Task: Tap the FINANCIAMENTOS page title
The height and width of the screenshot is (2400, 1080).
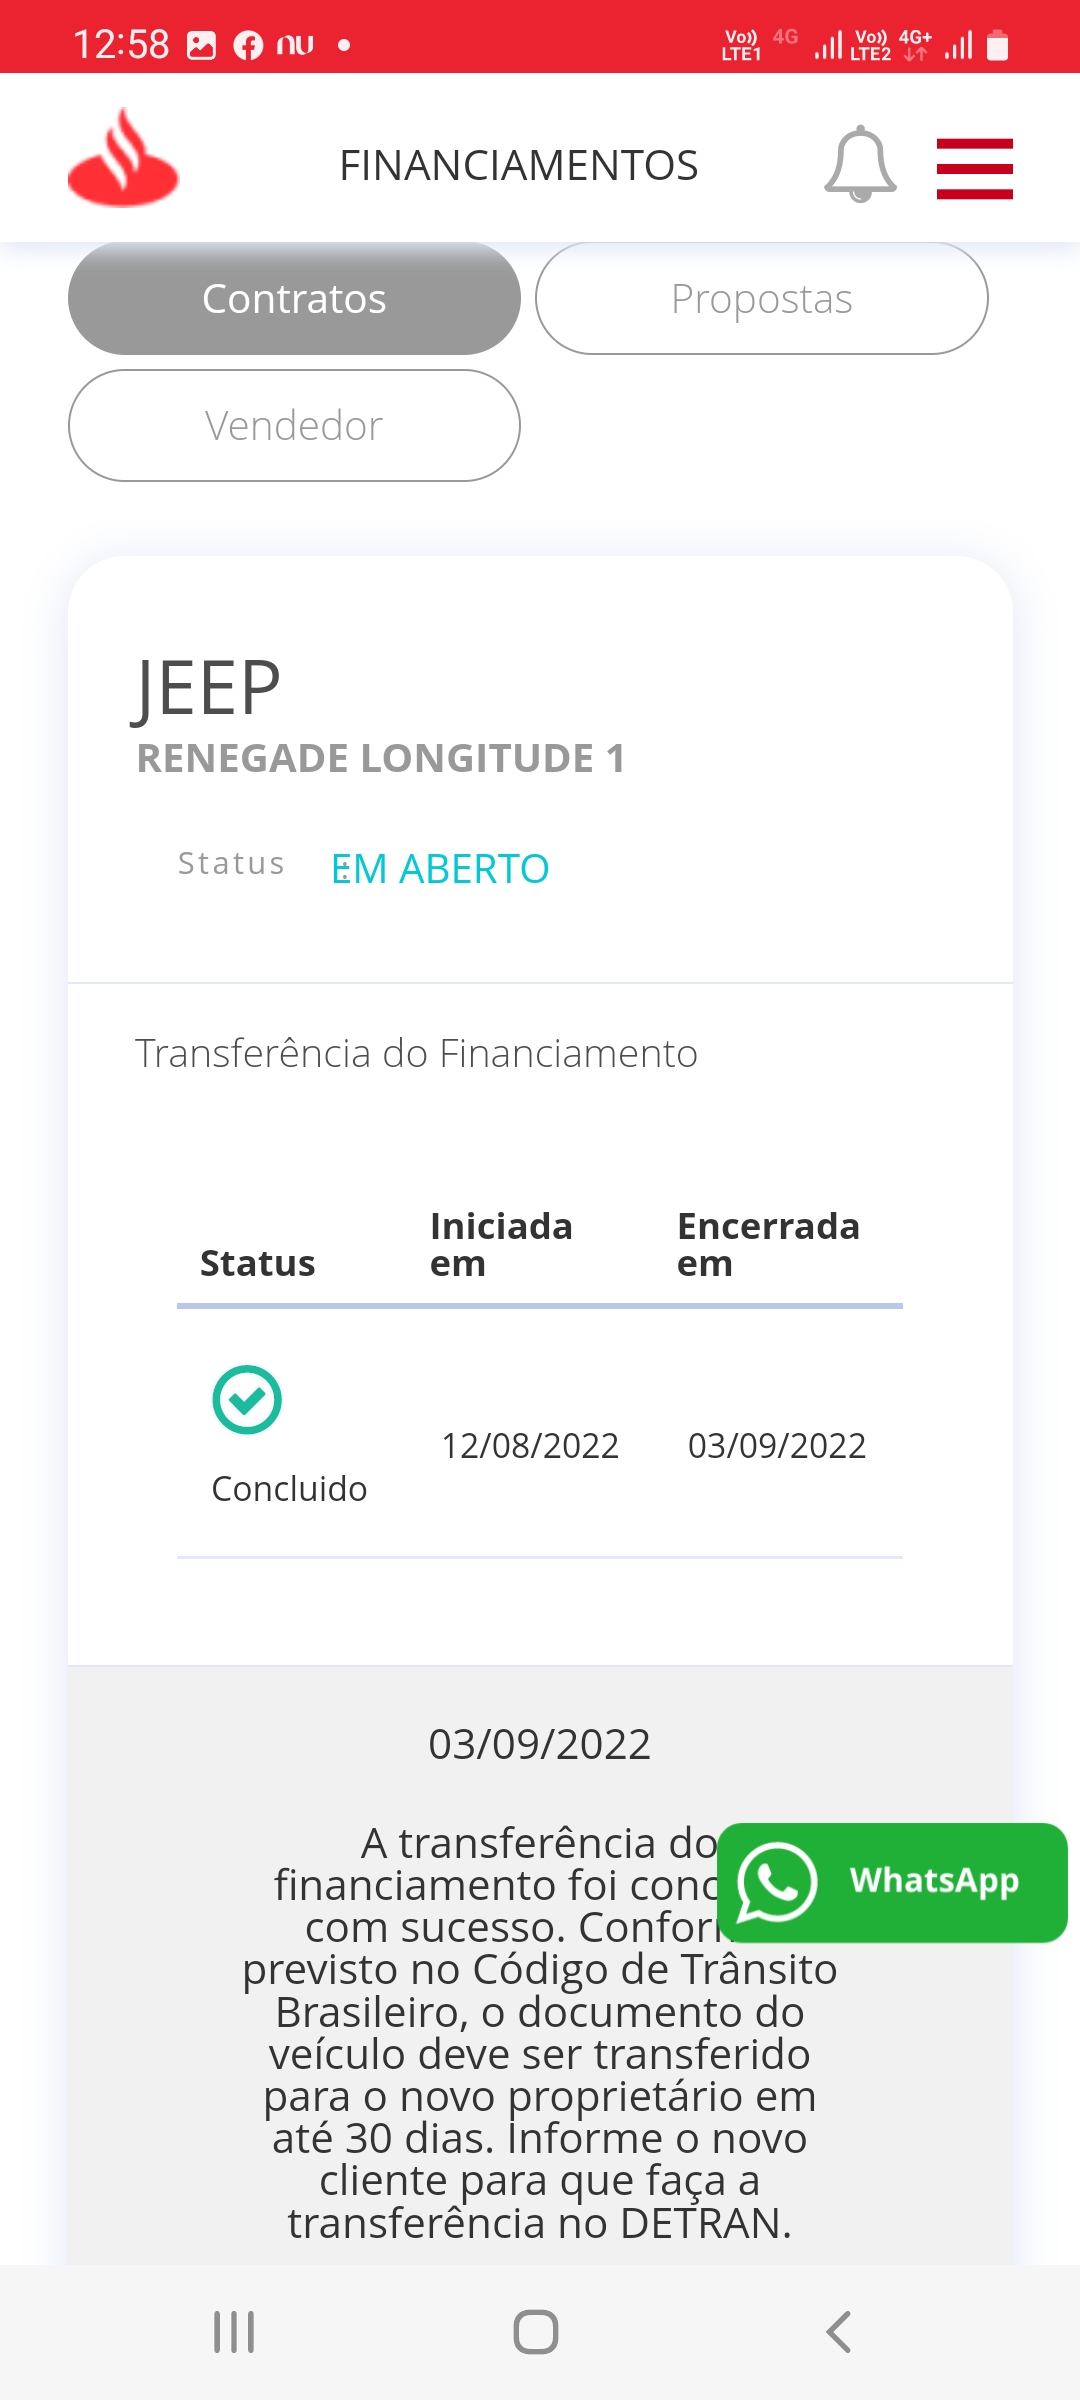Action: tap(518, 165)
